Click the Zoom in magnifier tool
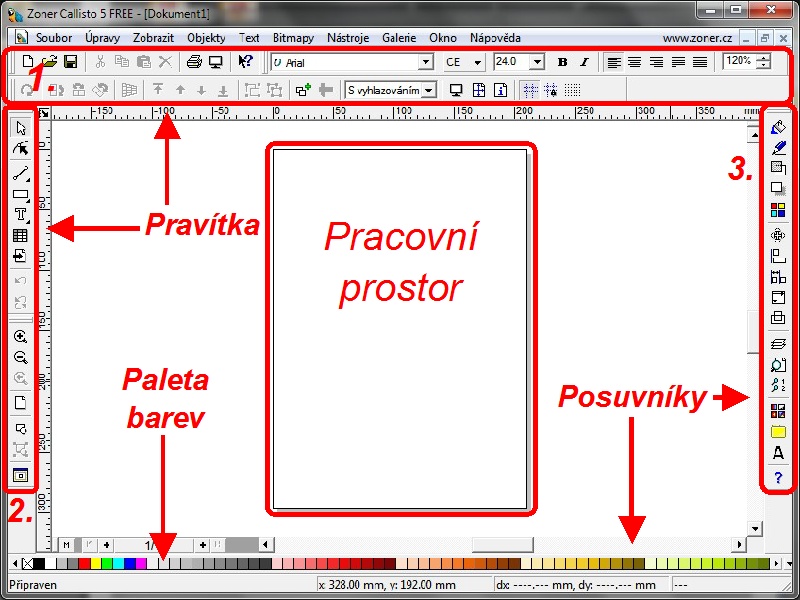The height and width of the screenshot is (600, 800). (20, 337)
